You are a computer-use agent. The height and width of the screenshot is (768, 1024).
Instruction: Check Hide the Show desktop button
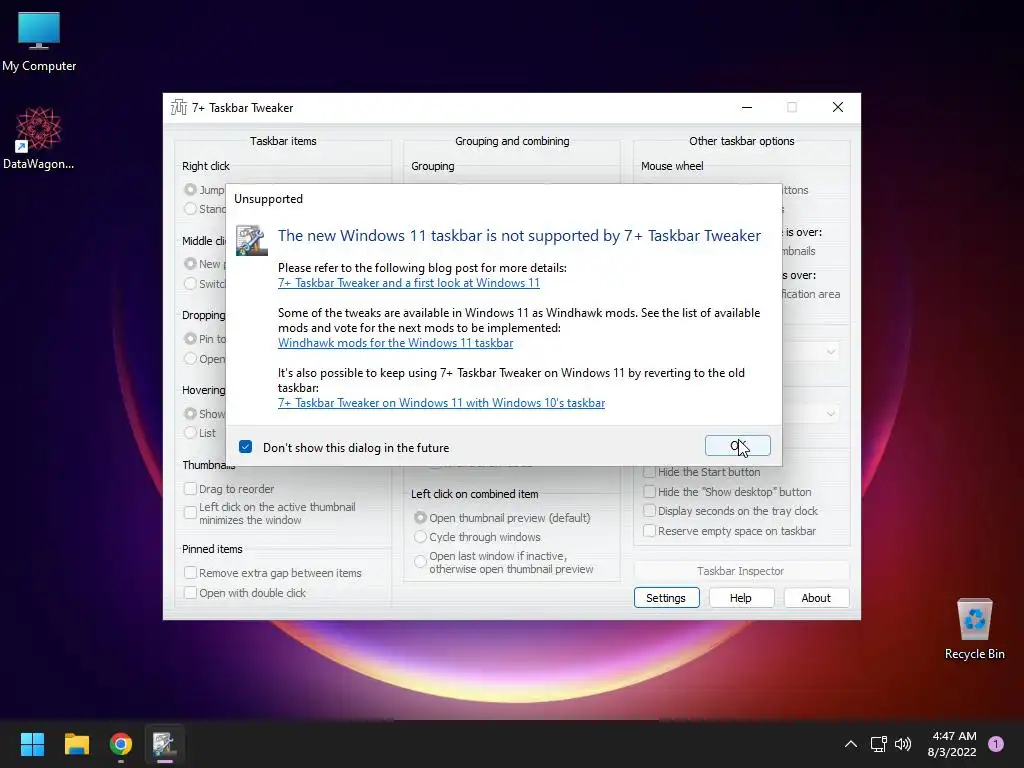[x=649, y=492]
